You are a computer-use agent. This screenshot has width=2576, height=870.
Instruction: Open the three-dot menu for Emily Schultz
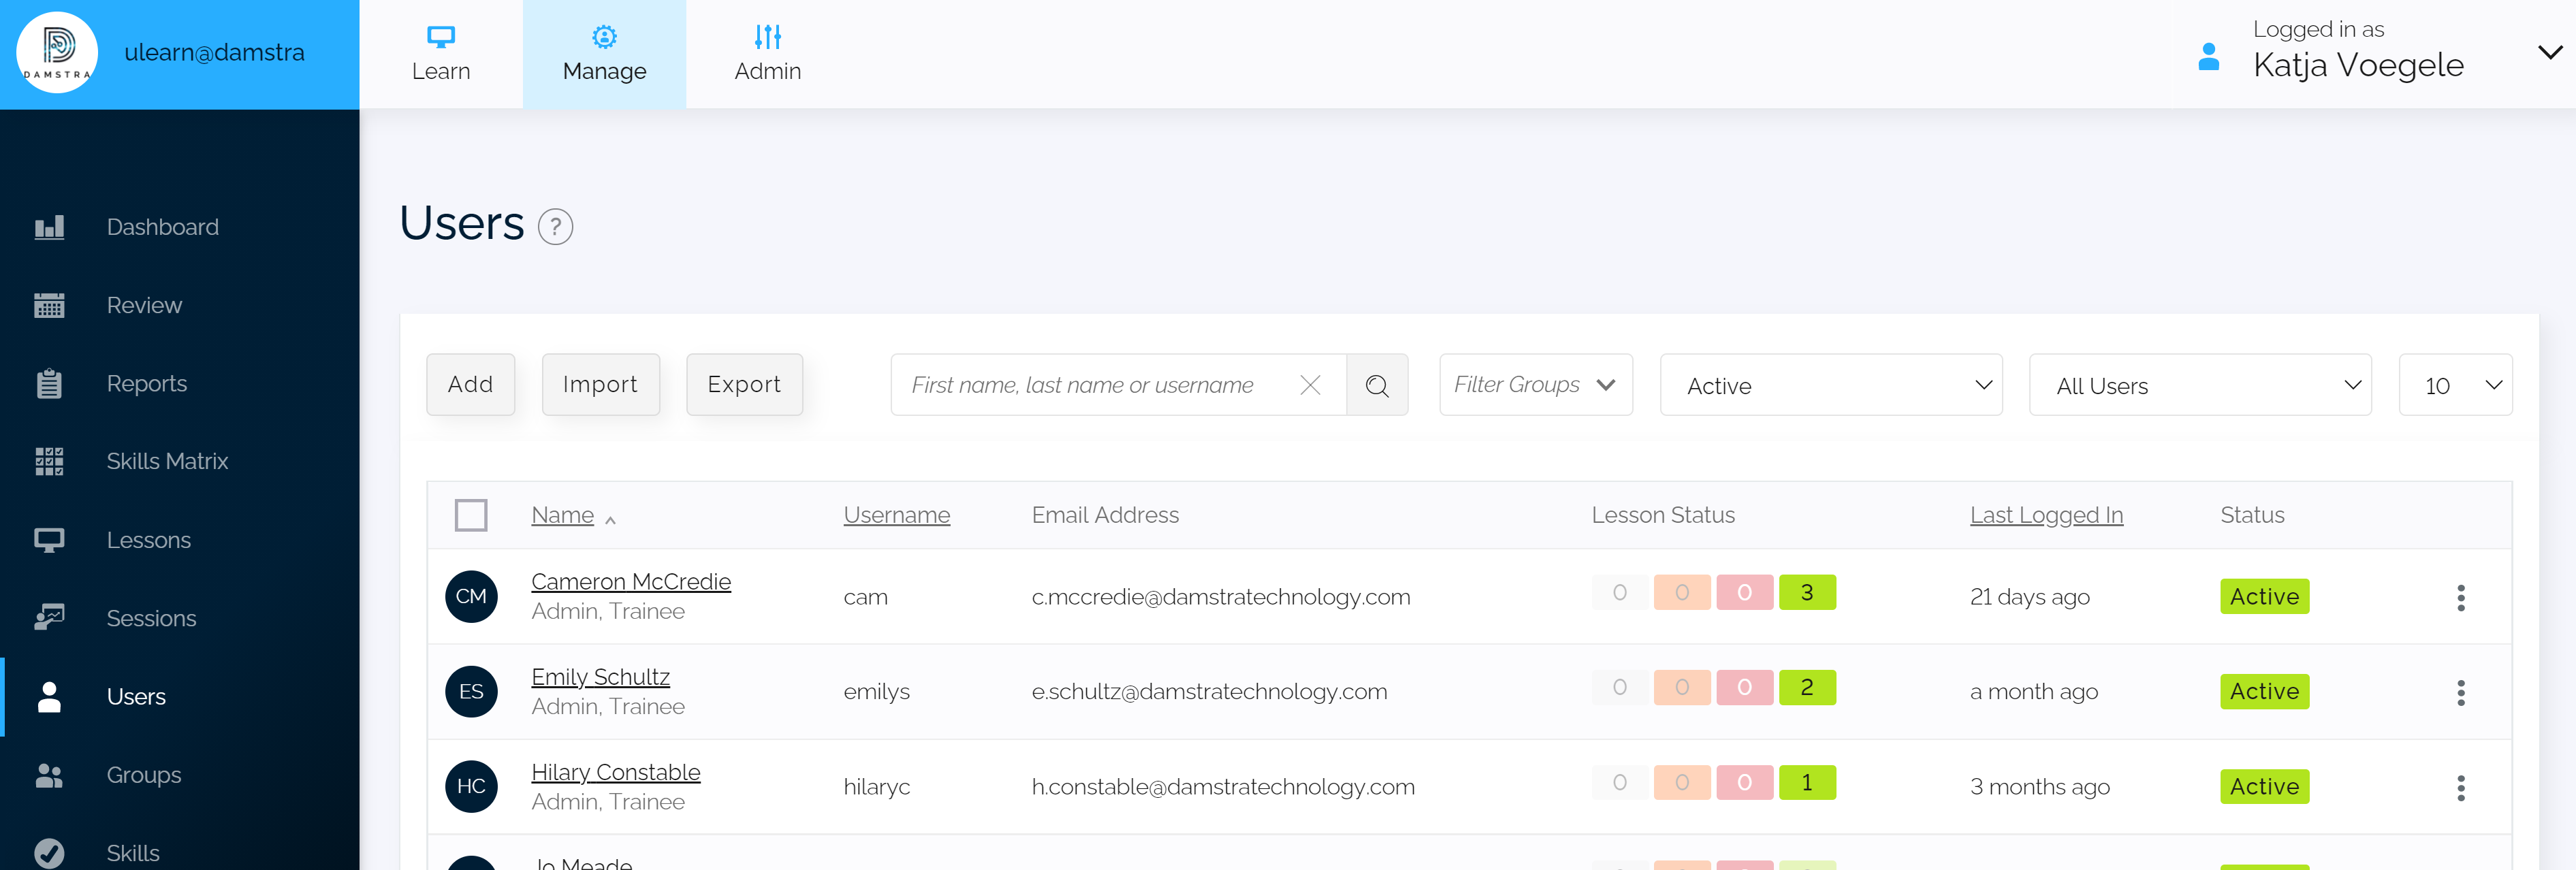click(2461, 691)
